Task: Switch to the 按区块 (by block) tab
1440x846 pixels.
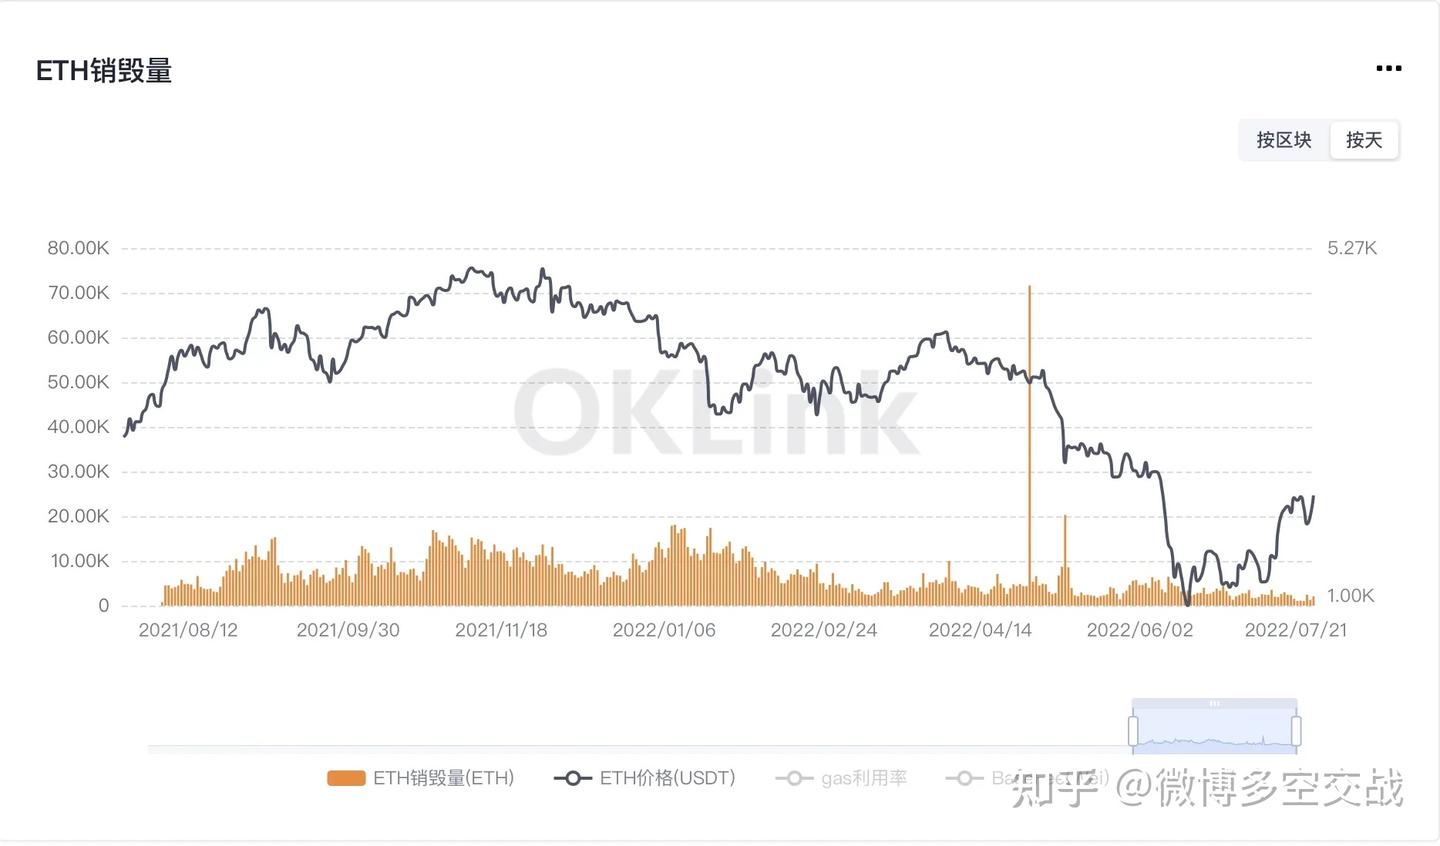Action: (x=1284, y=140)
